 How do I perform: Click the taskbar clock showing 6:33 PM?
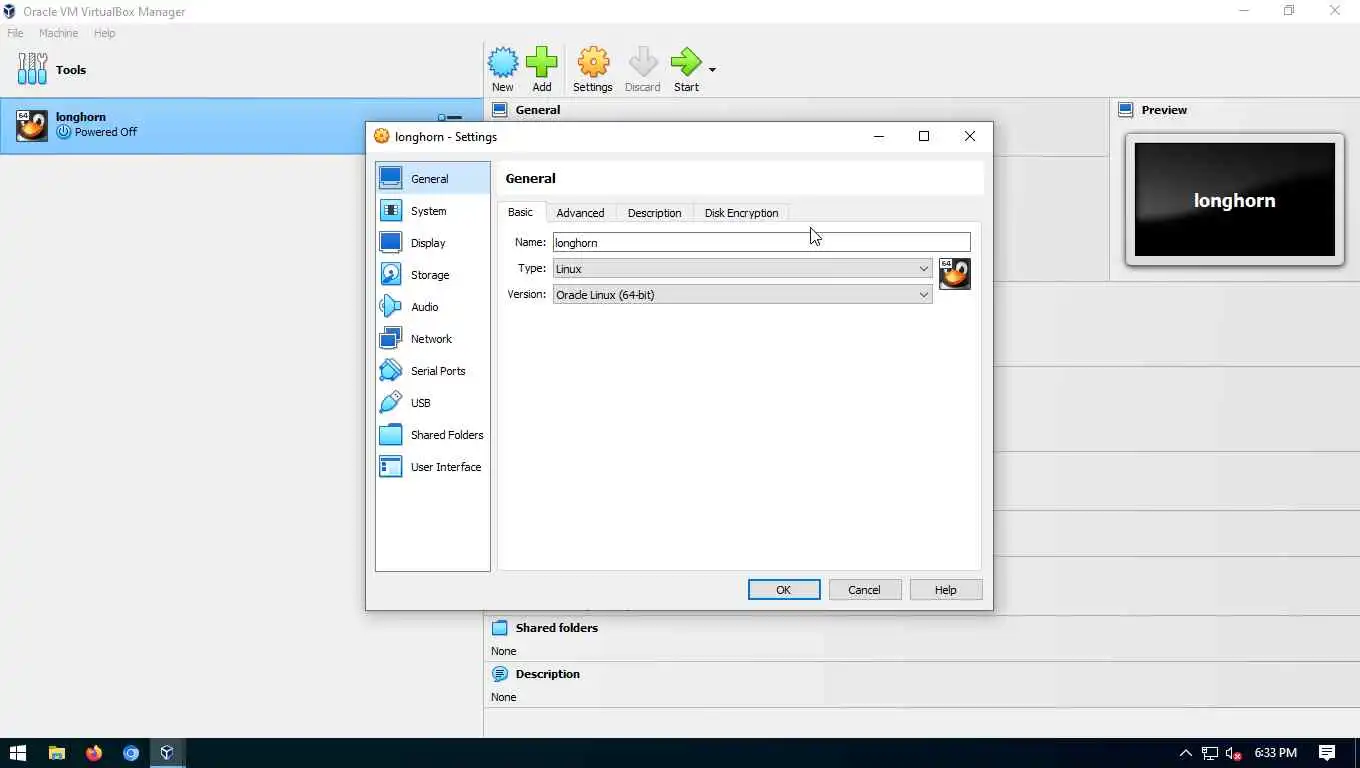pos(1275,753)
